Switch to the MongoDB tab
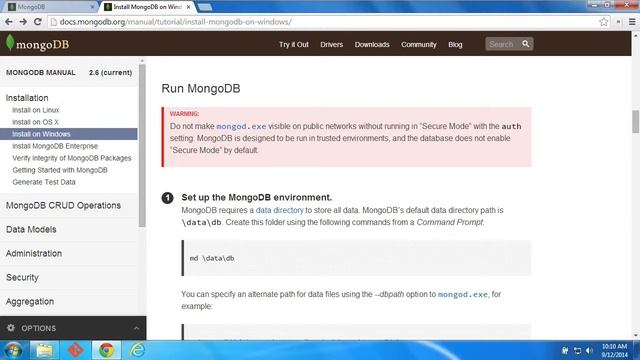Screen dimensions: 640x360 tap(49, 7)
